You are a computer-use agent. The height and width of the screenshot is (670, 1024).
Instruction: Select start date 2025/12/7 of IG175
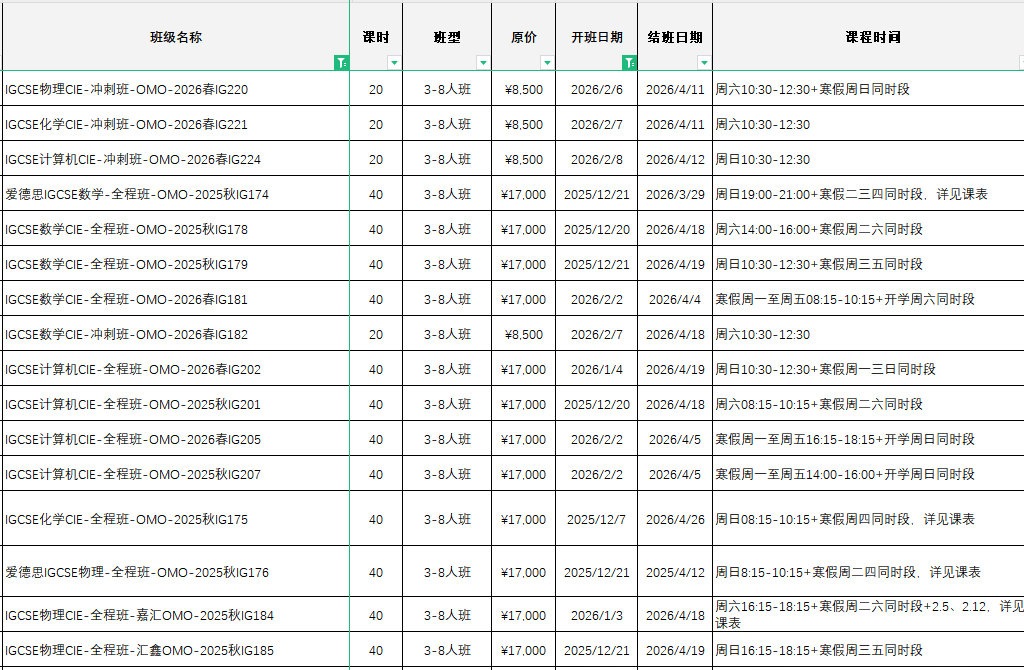pos(596,520)
